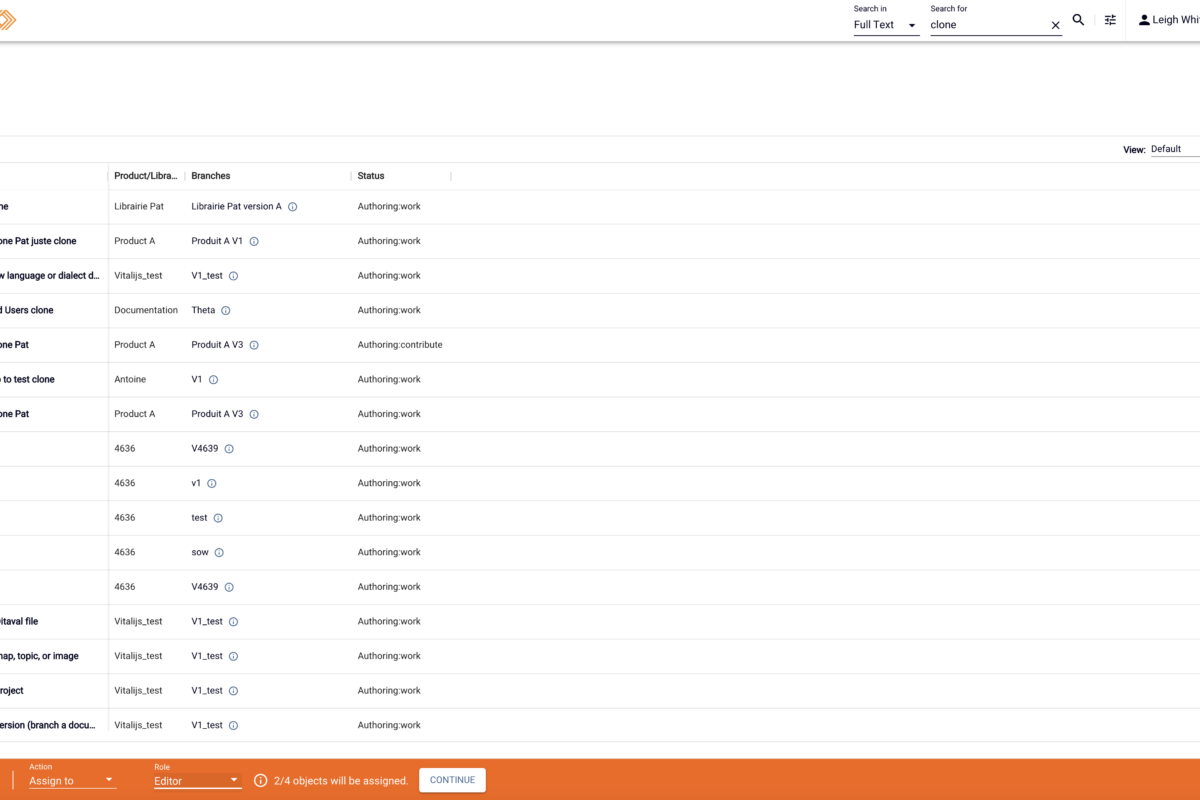Click the 'Librairie Pat' product cell
The image size is (1200, 800).
139,207
